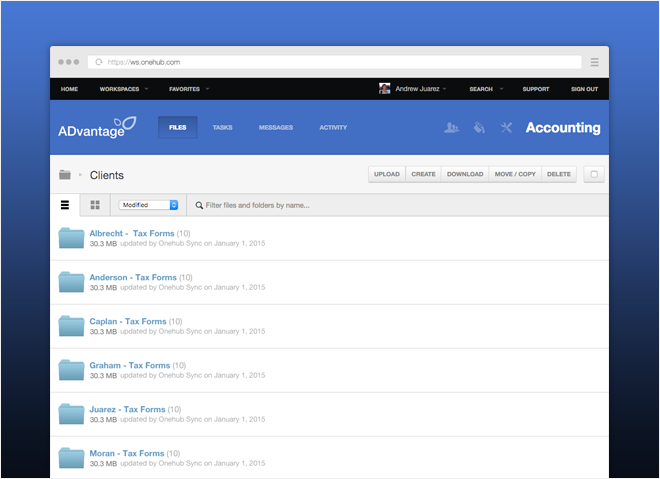Click the ADvantage logo

click(97, 128)
